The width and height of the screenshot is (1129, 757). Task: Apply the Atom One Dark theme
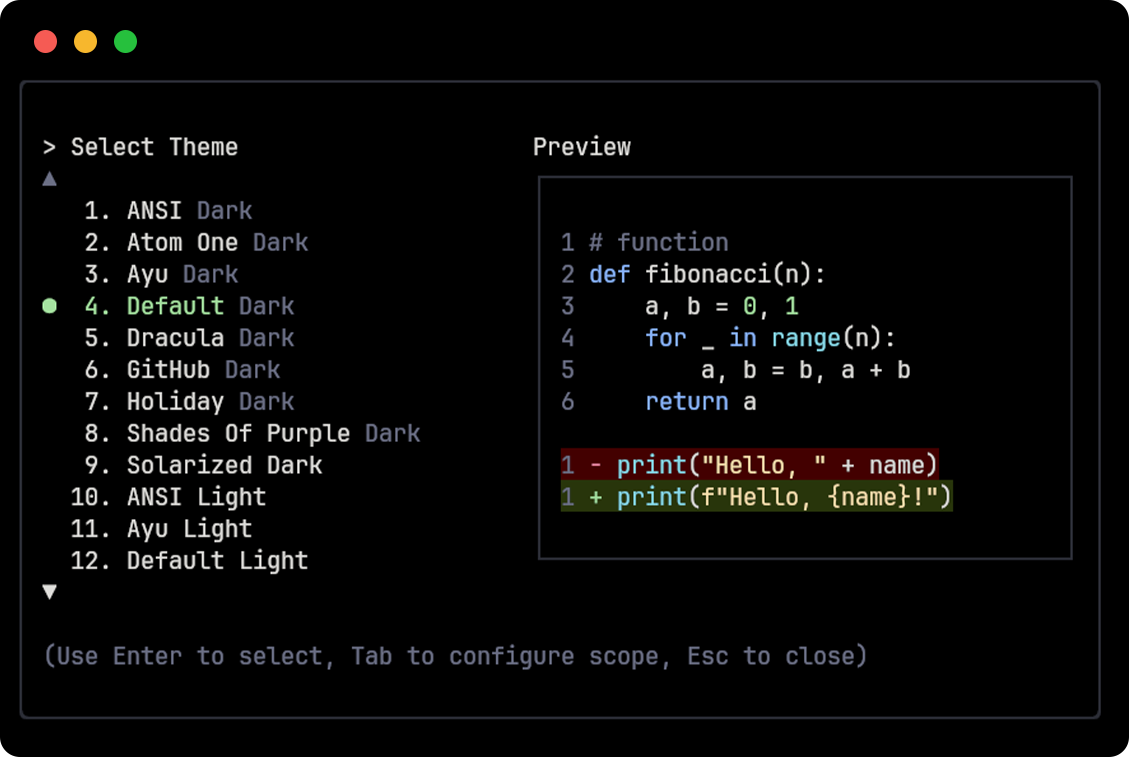point(217,242)
